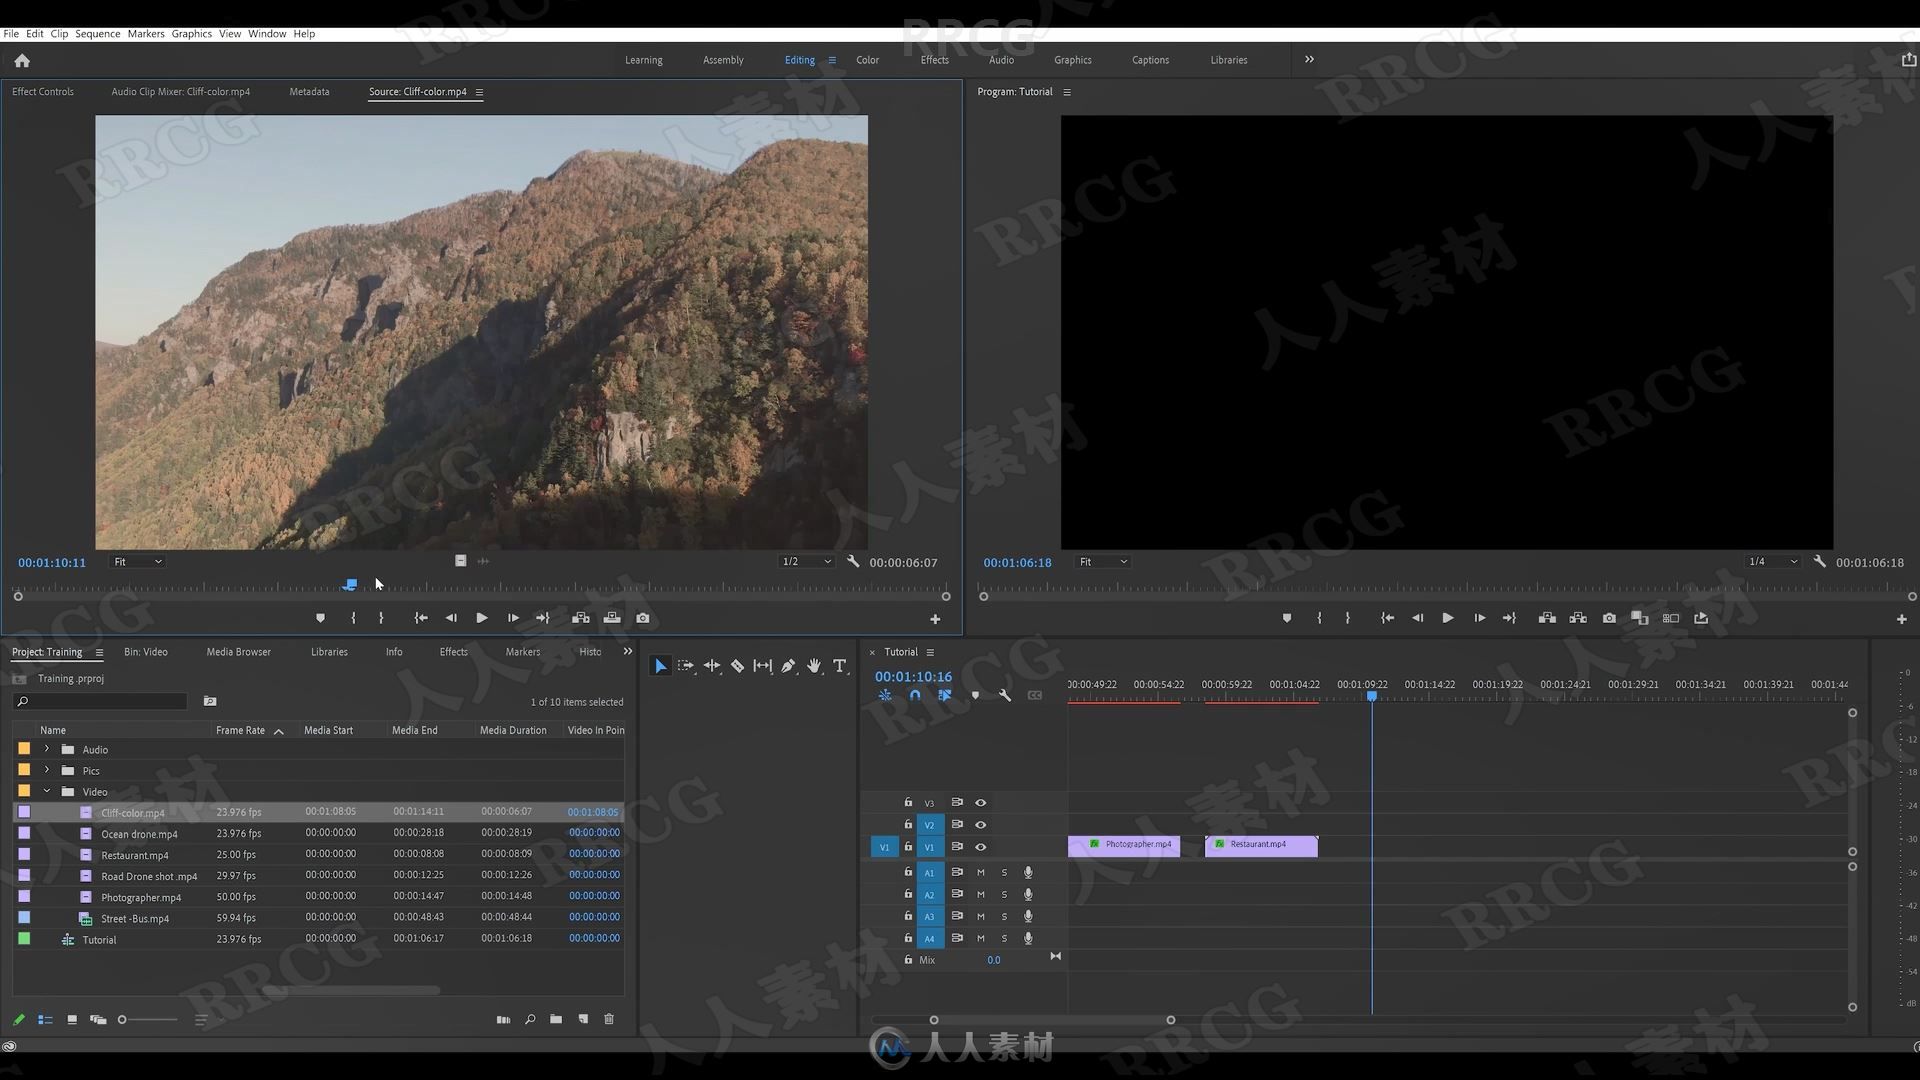Expand the Audio bin

[x=47, y=749]
